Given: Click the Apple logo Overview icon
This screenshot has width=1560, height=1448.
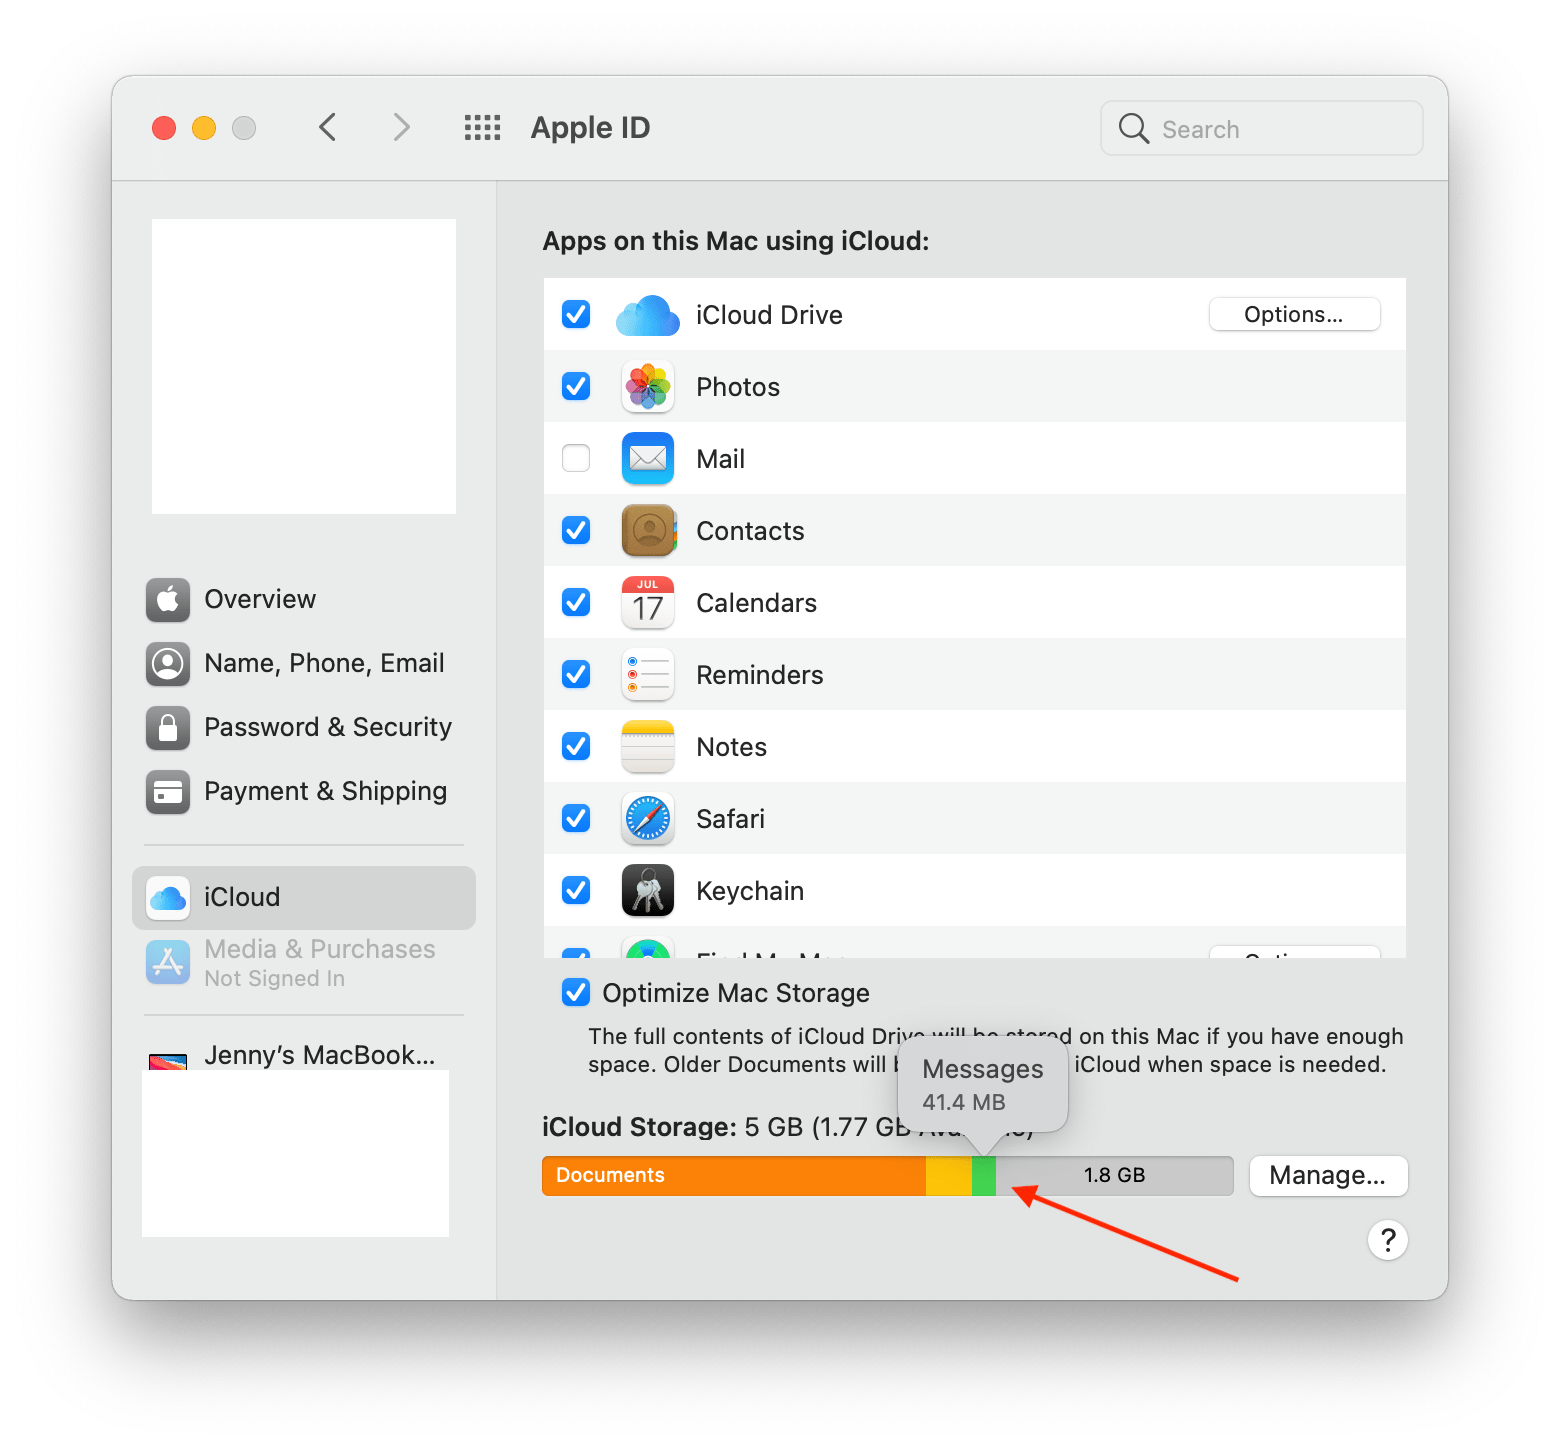Looking at the screenshot, I should 168,600.
